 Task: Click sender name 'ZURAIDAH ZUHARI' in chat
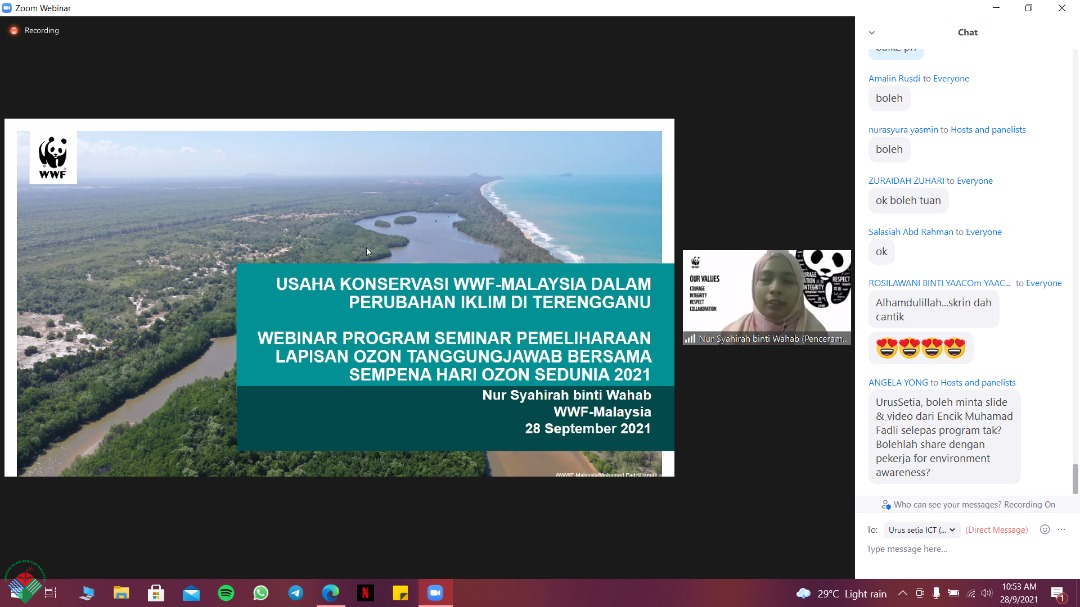(x=906, y=181)
